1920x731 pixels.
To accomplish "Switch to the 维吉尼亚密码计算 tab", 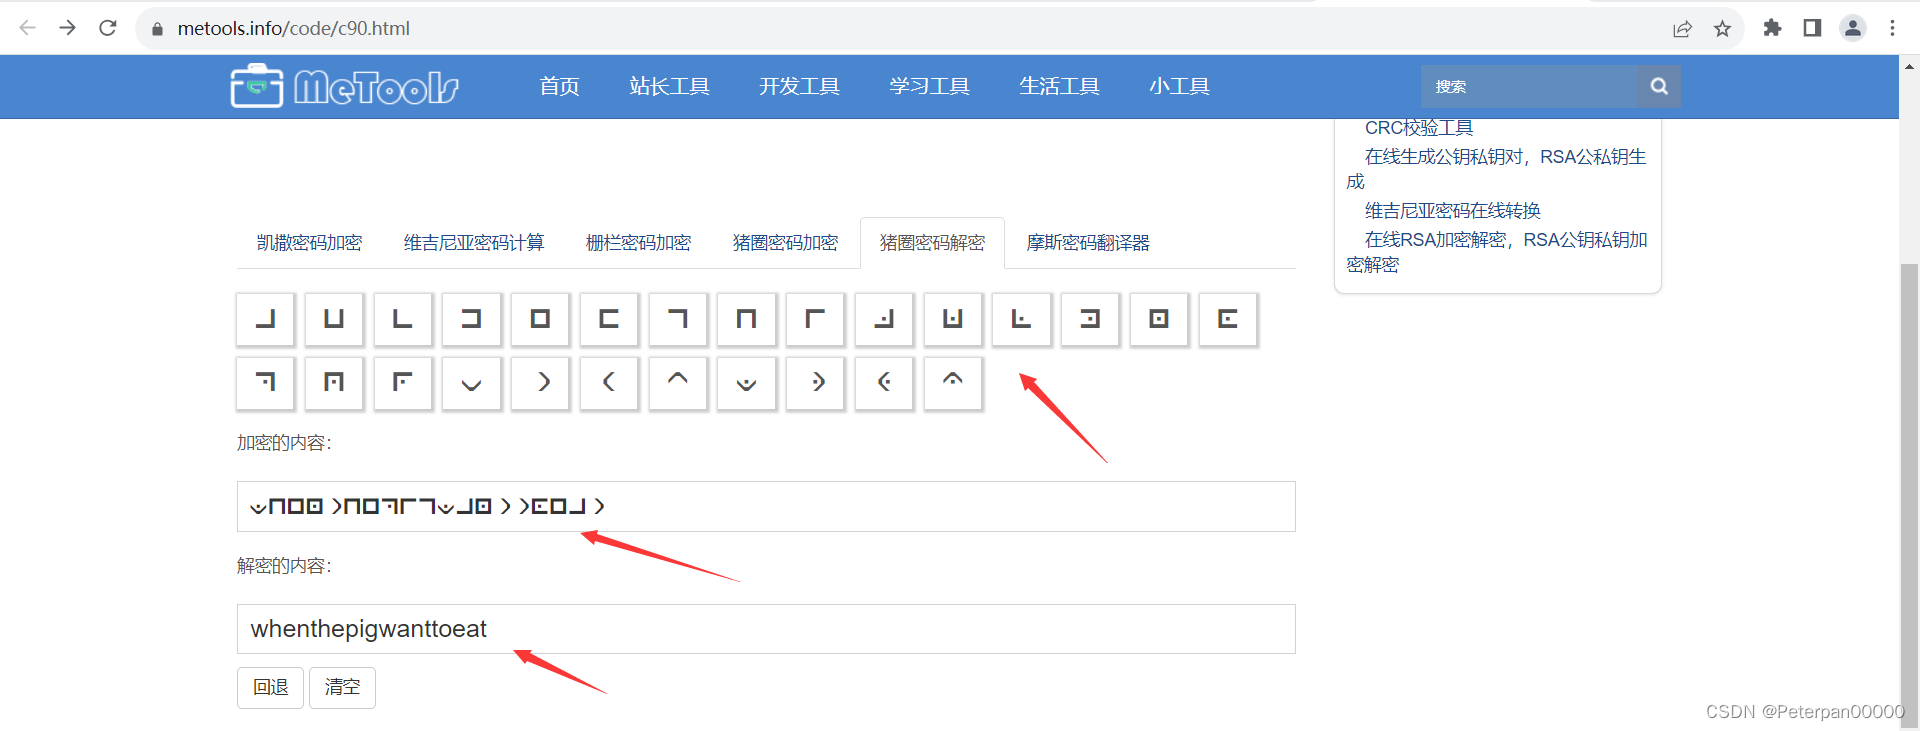I will (474, 243).
